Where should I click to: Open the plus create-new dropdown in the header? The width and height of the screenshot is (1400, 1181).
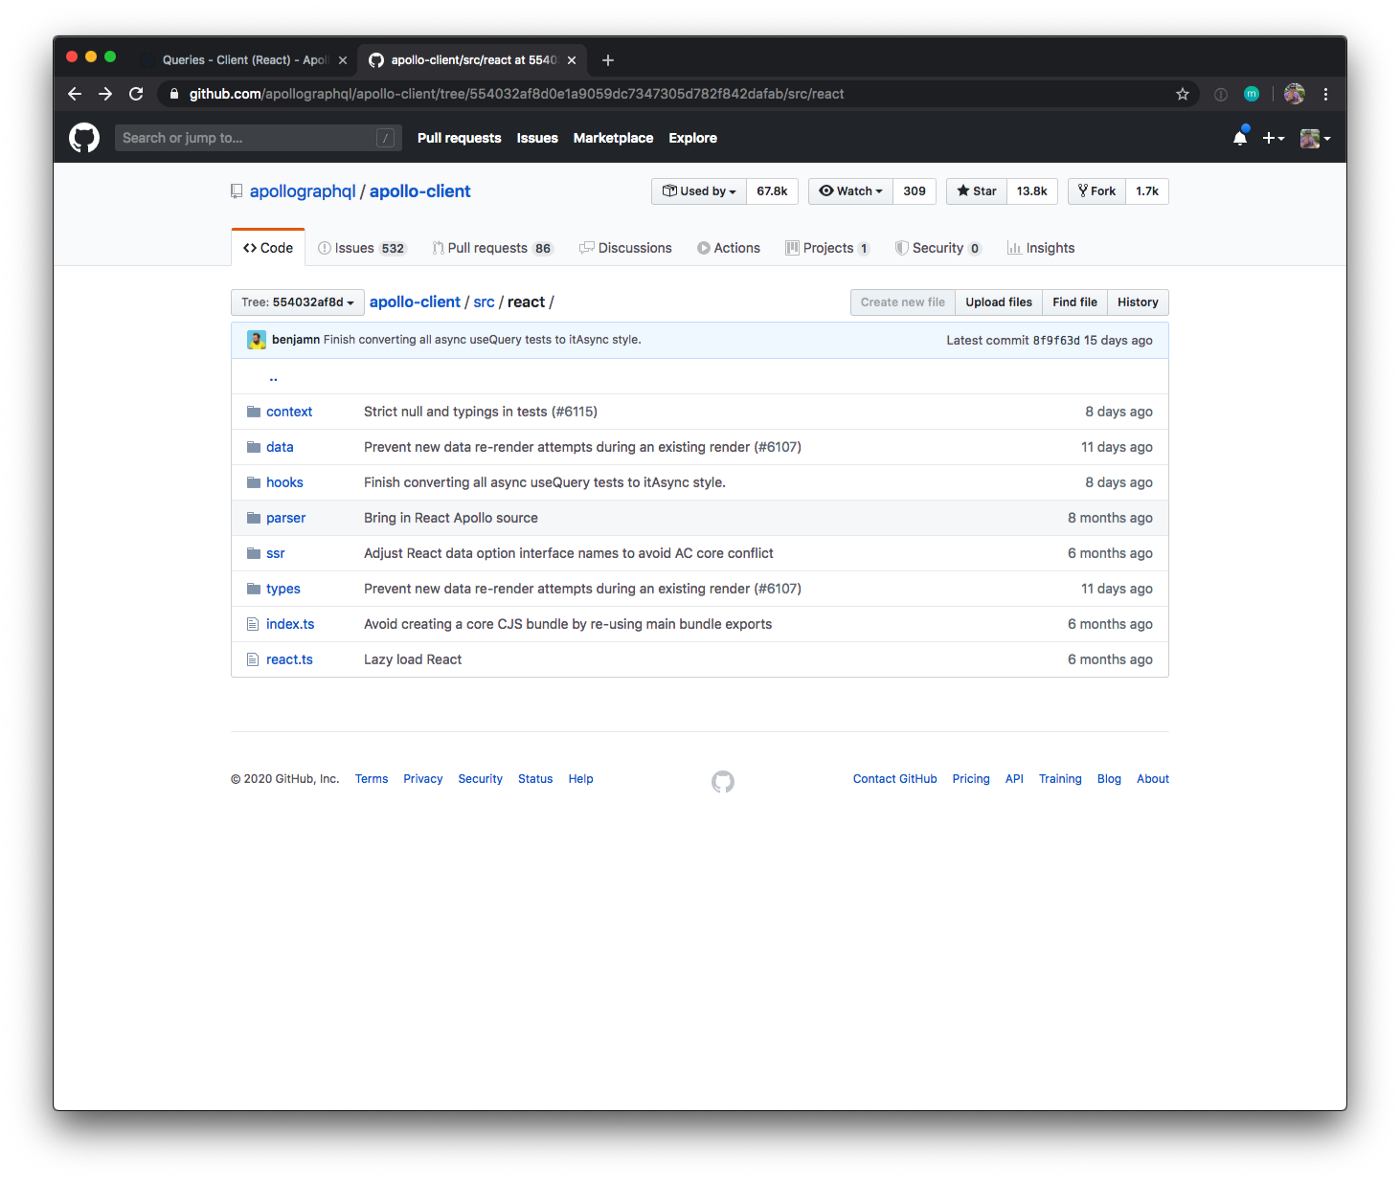(x=1273, y=138)
